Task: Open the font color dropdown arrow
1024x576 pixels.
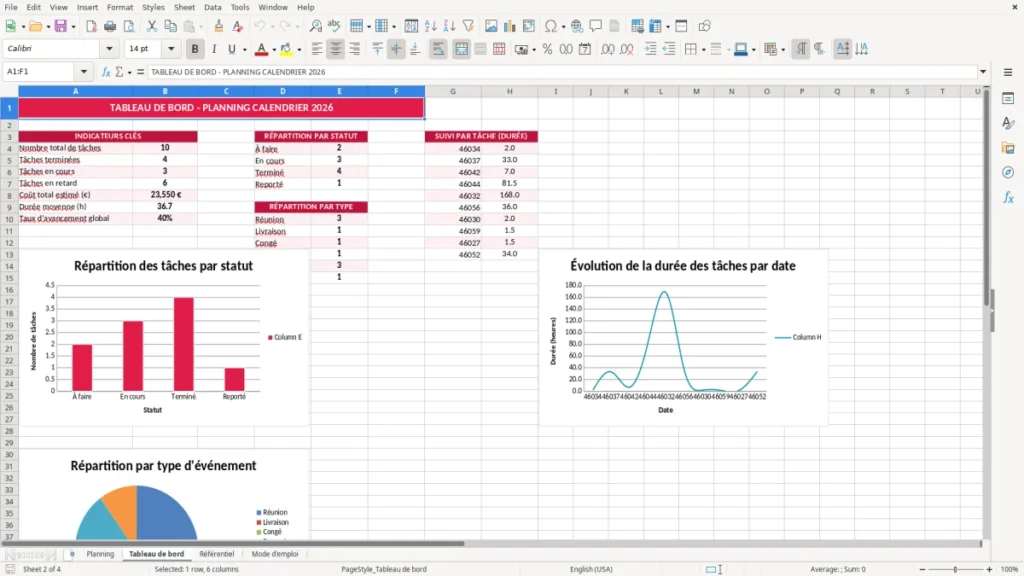Action: (x=274, y=50)
